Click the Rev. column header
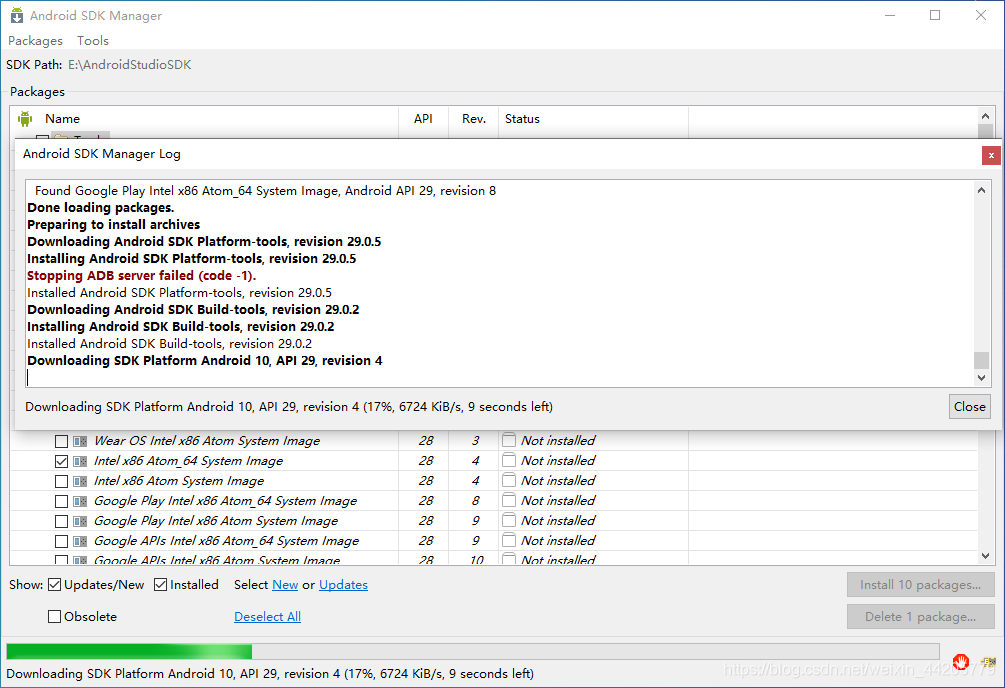The width and height of the screenshot is (1005, 688). click(x=474, y=119)
